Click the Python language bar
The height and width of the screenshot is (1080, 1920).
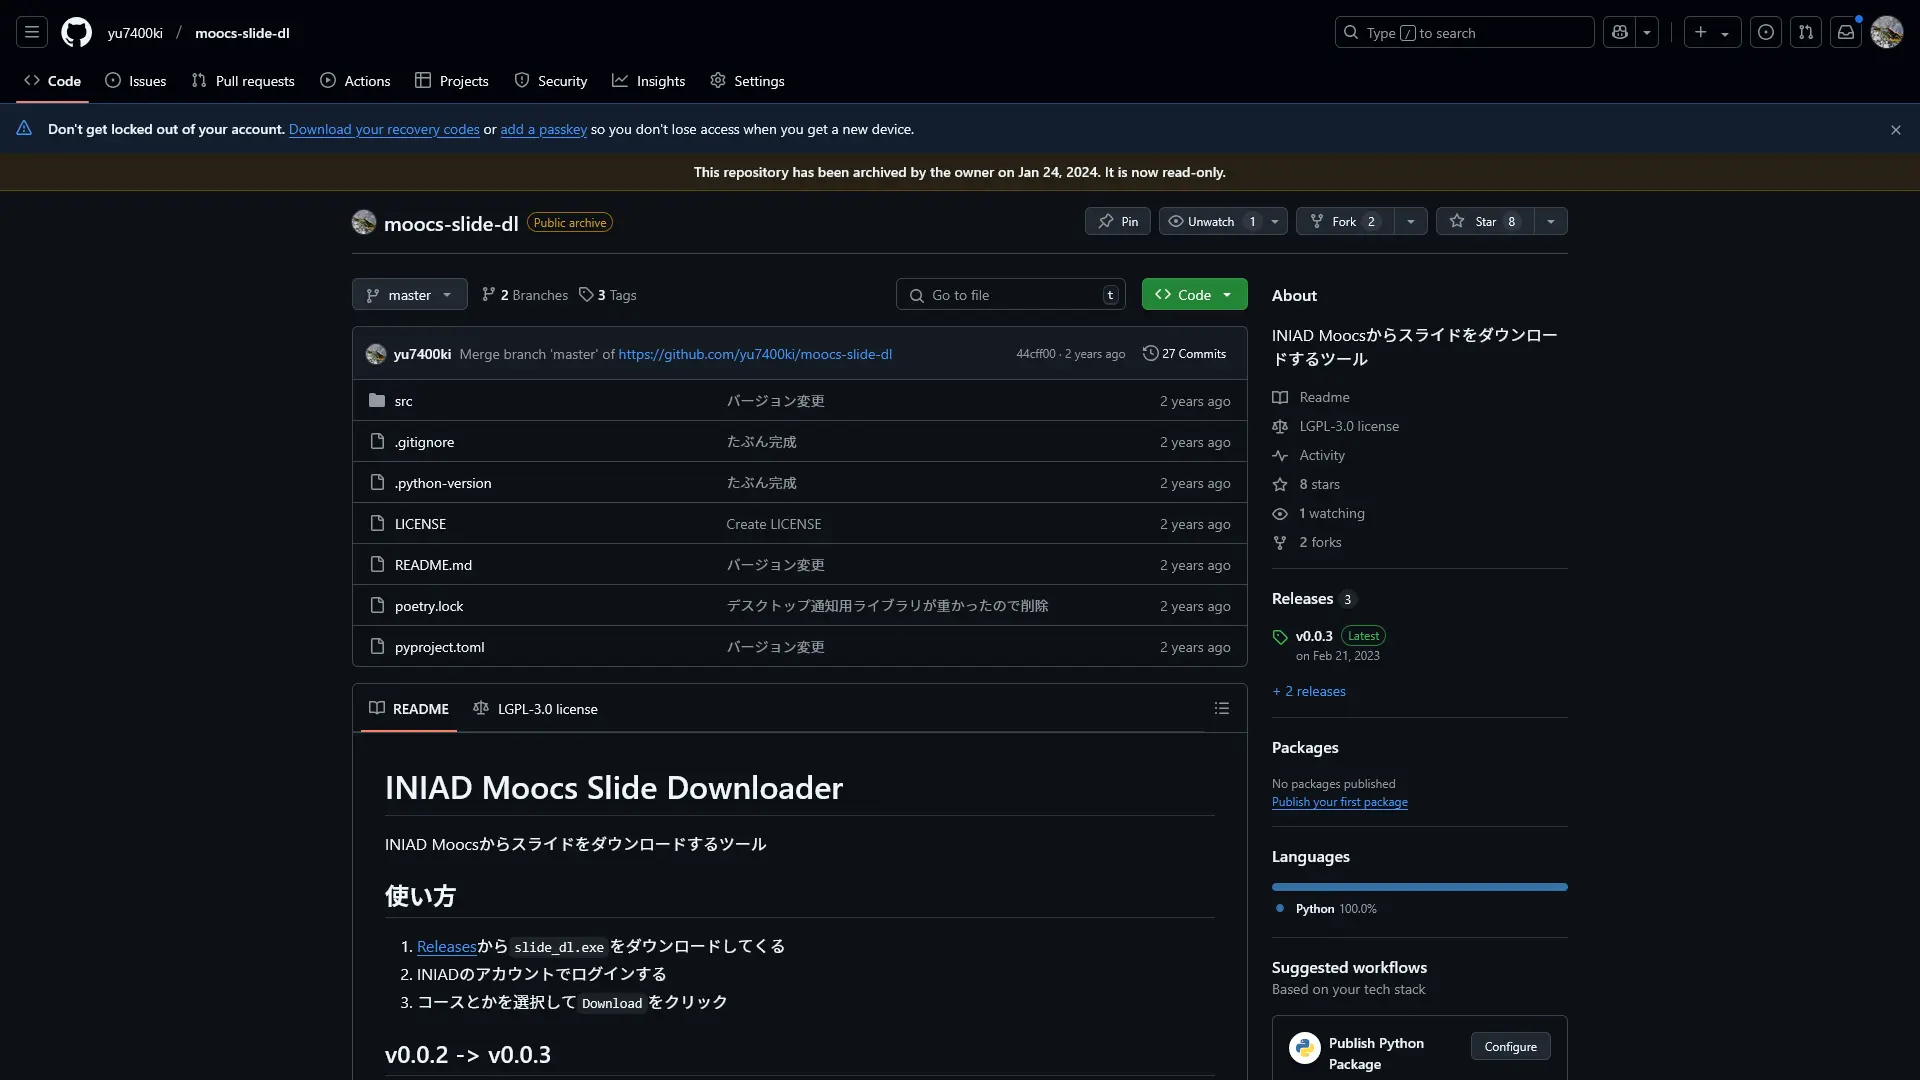click(1419, 887)
